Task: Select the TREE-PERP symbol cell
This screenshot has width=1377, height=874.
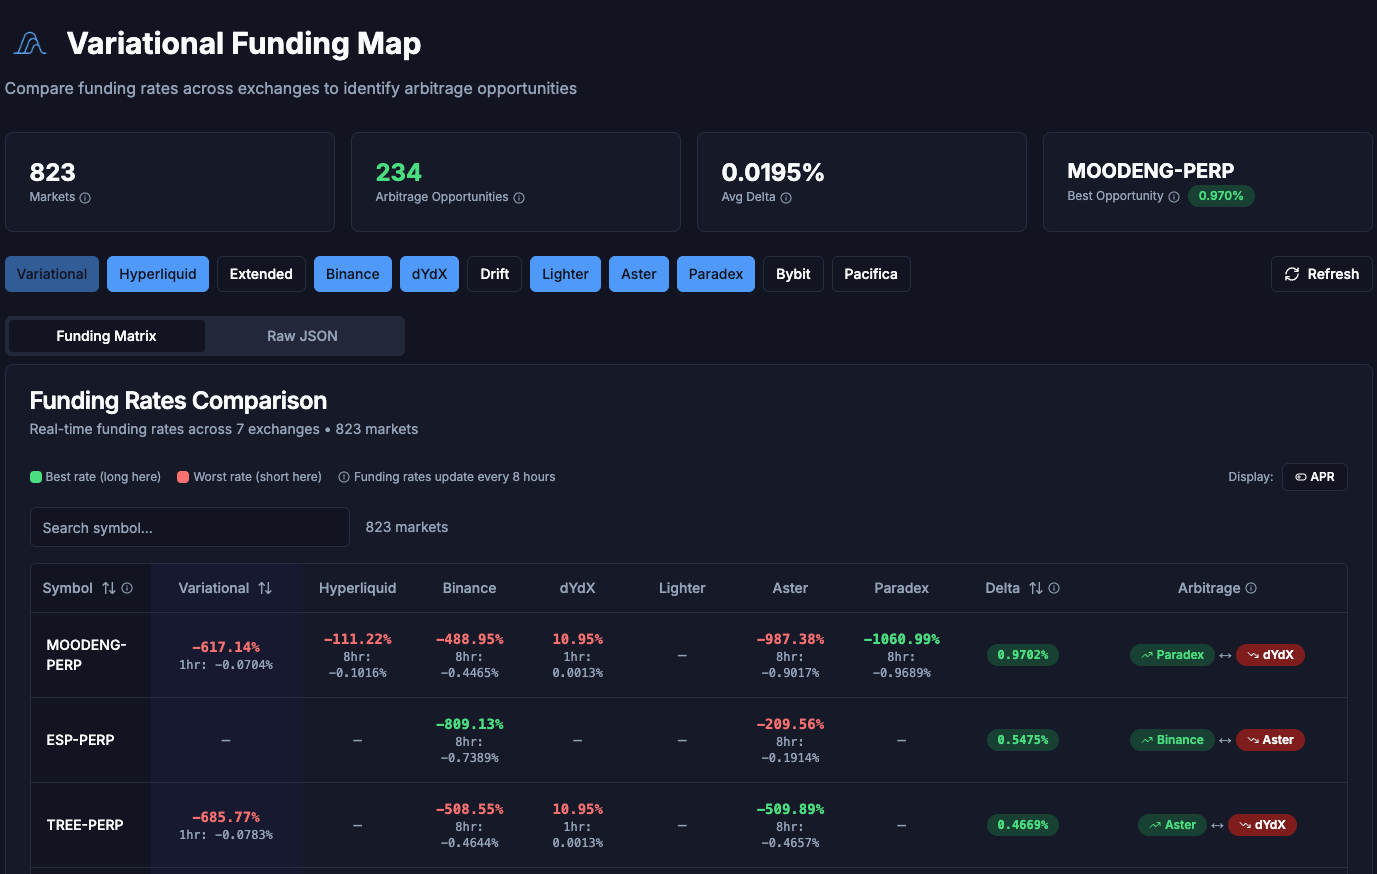Action: (x=85, y=825)
